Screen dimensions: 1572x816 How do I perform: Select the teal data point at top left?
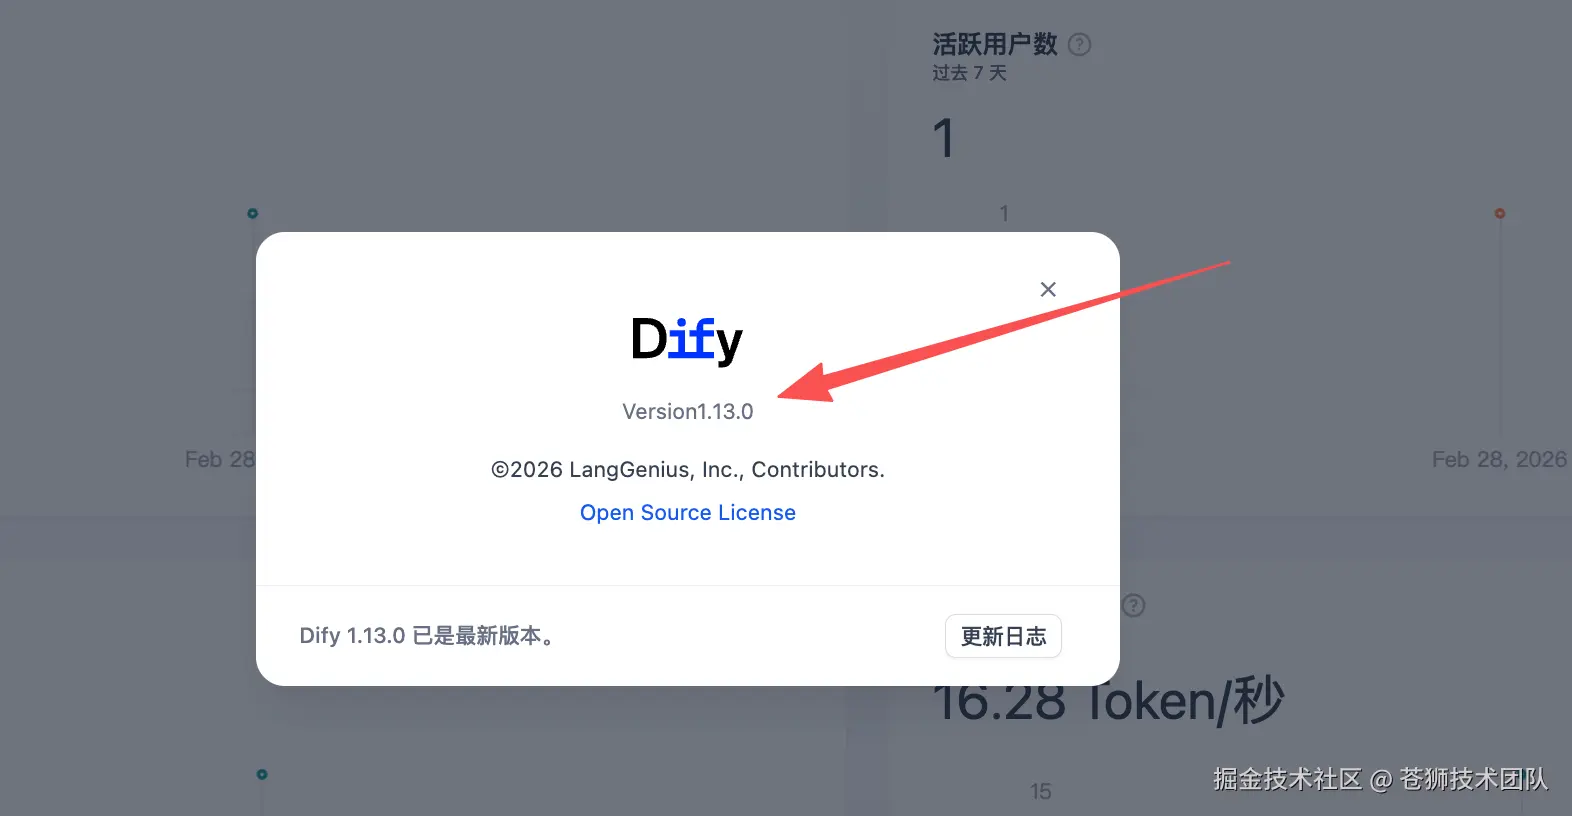pos(253,213)
